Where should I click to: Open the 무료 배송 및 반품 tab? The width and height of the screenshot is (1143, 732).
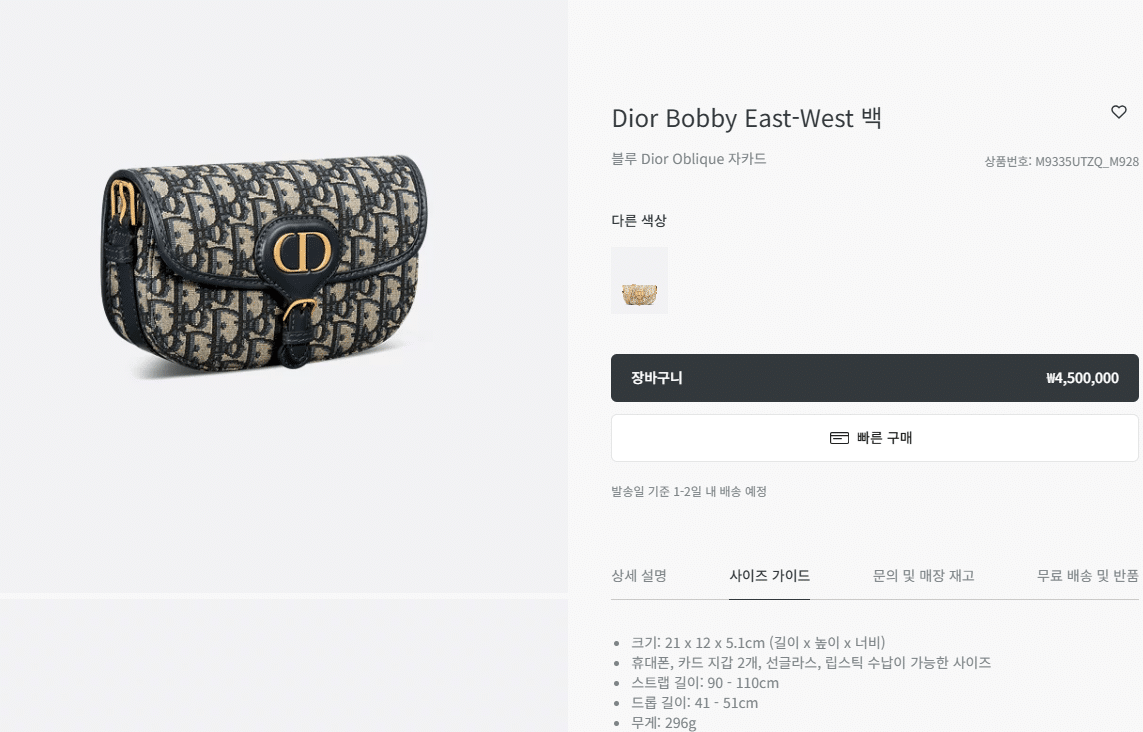point(1087,575)
